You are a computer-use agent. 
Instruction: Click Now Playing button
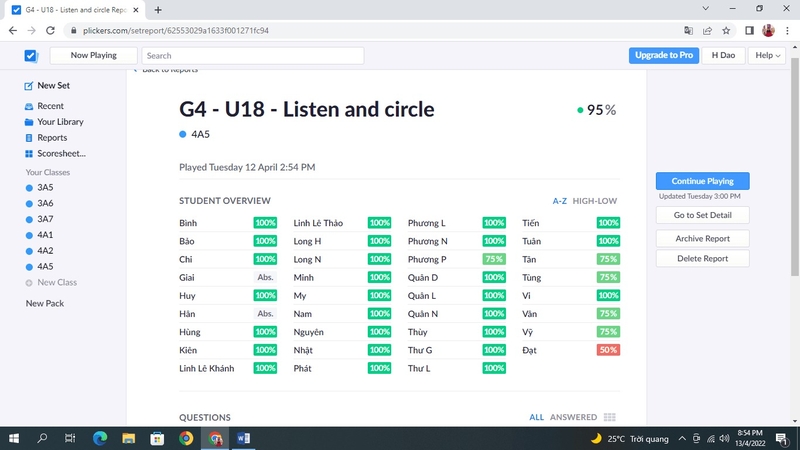tap(93, 56)
